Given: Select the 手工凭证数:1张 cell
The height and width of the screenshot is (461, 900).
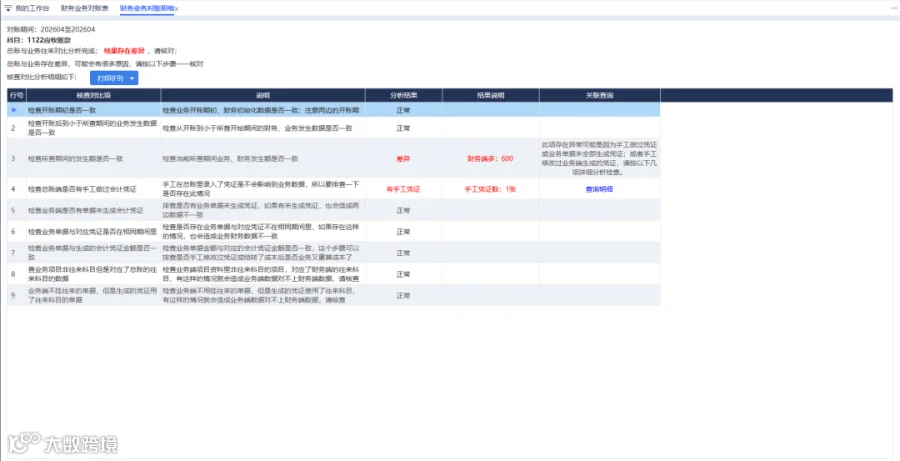Looking at the screenshot, I should pos(490,189).
